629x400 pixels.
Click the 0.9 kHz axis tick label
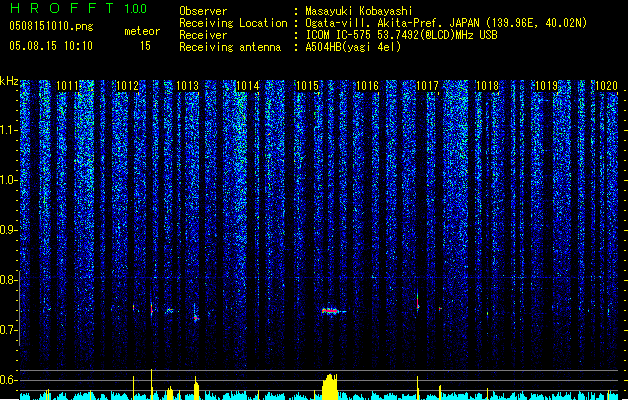(x=9, y=230)
